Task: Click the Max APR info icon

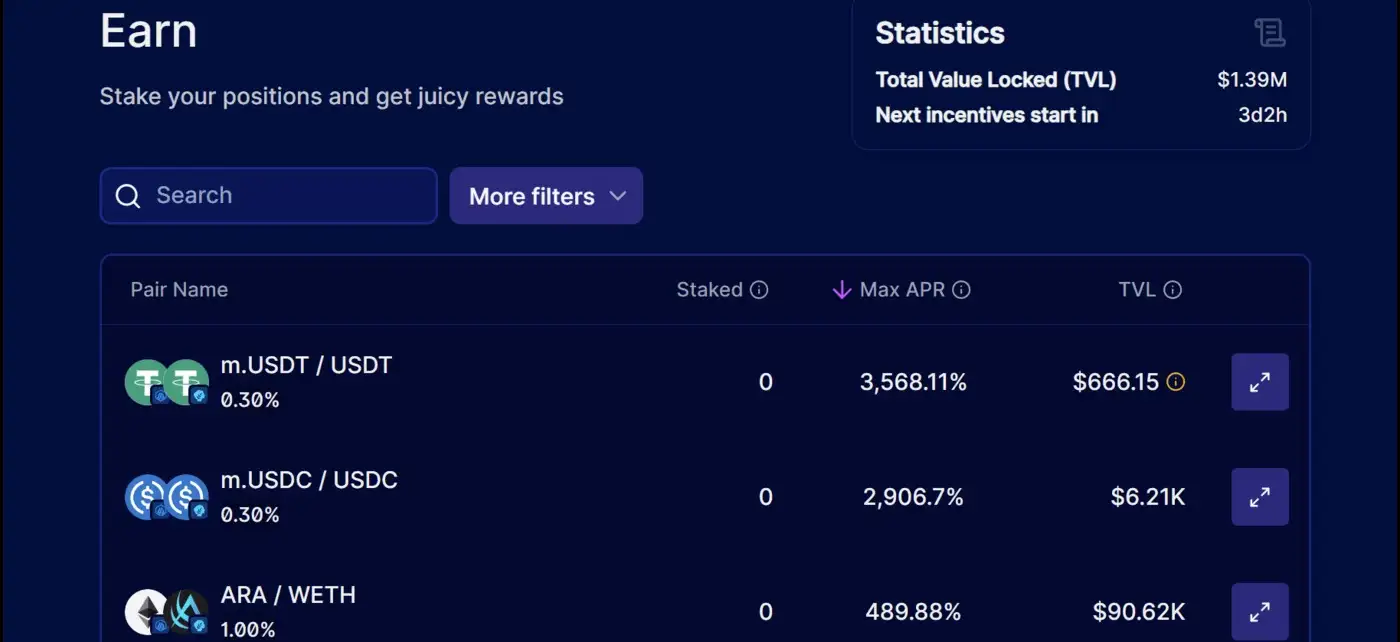Action: 961,290
